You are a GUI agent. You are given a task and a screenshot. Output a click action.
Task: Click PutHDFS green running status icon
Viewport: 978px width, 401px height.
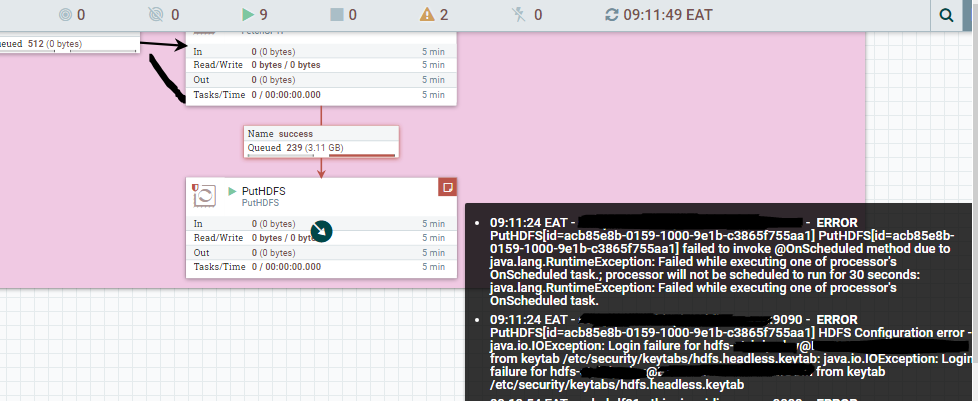(233, 191)
